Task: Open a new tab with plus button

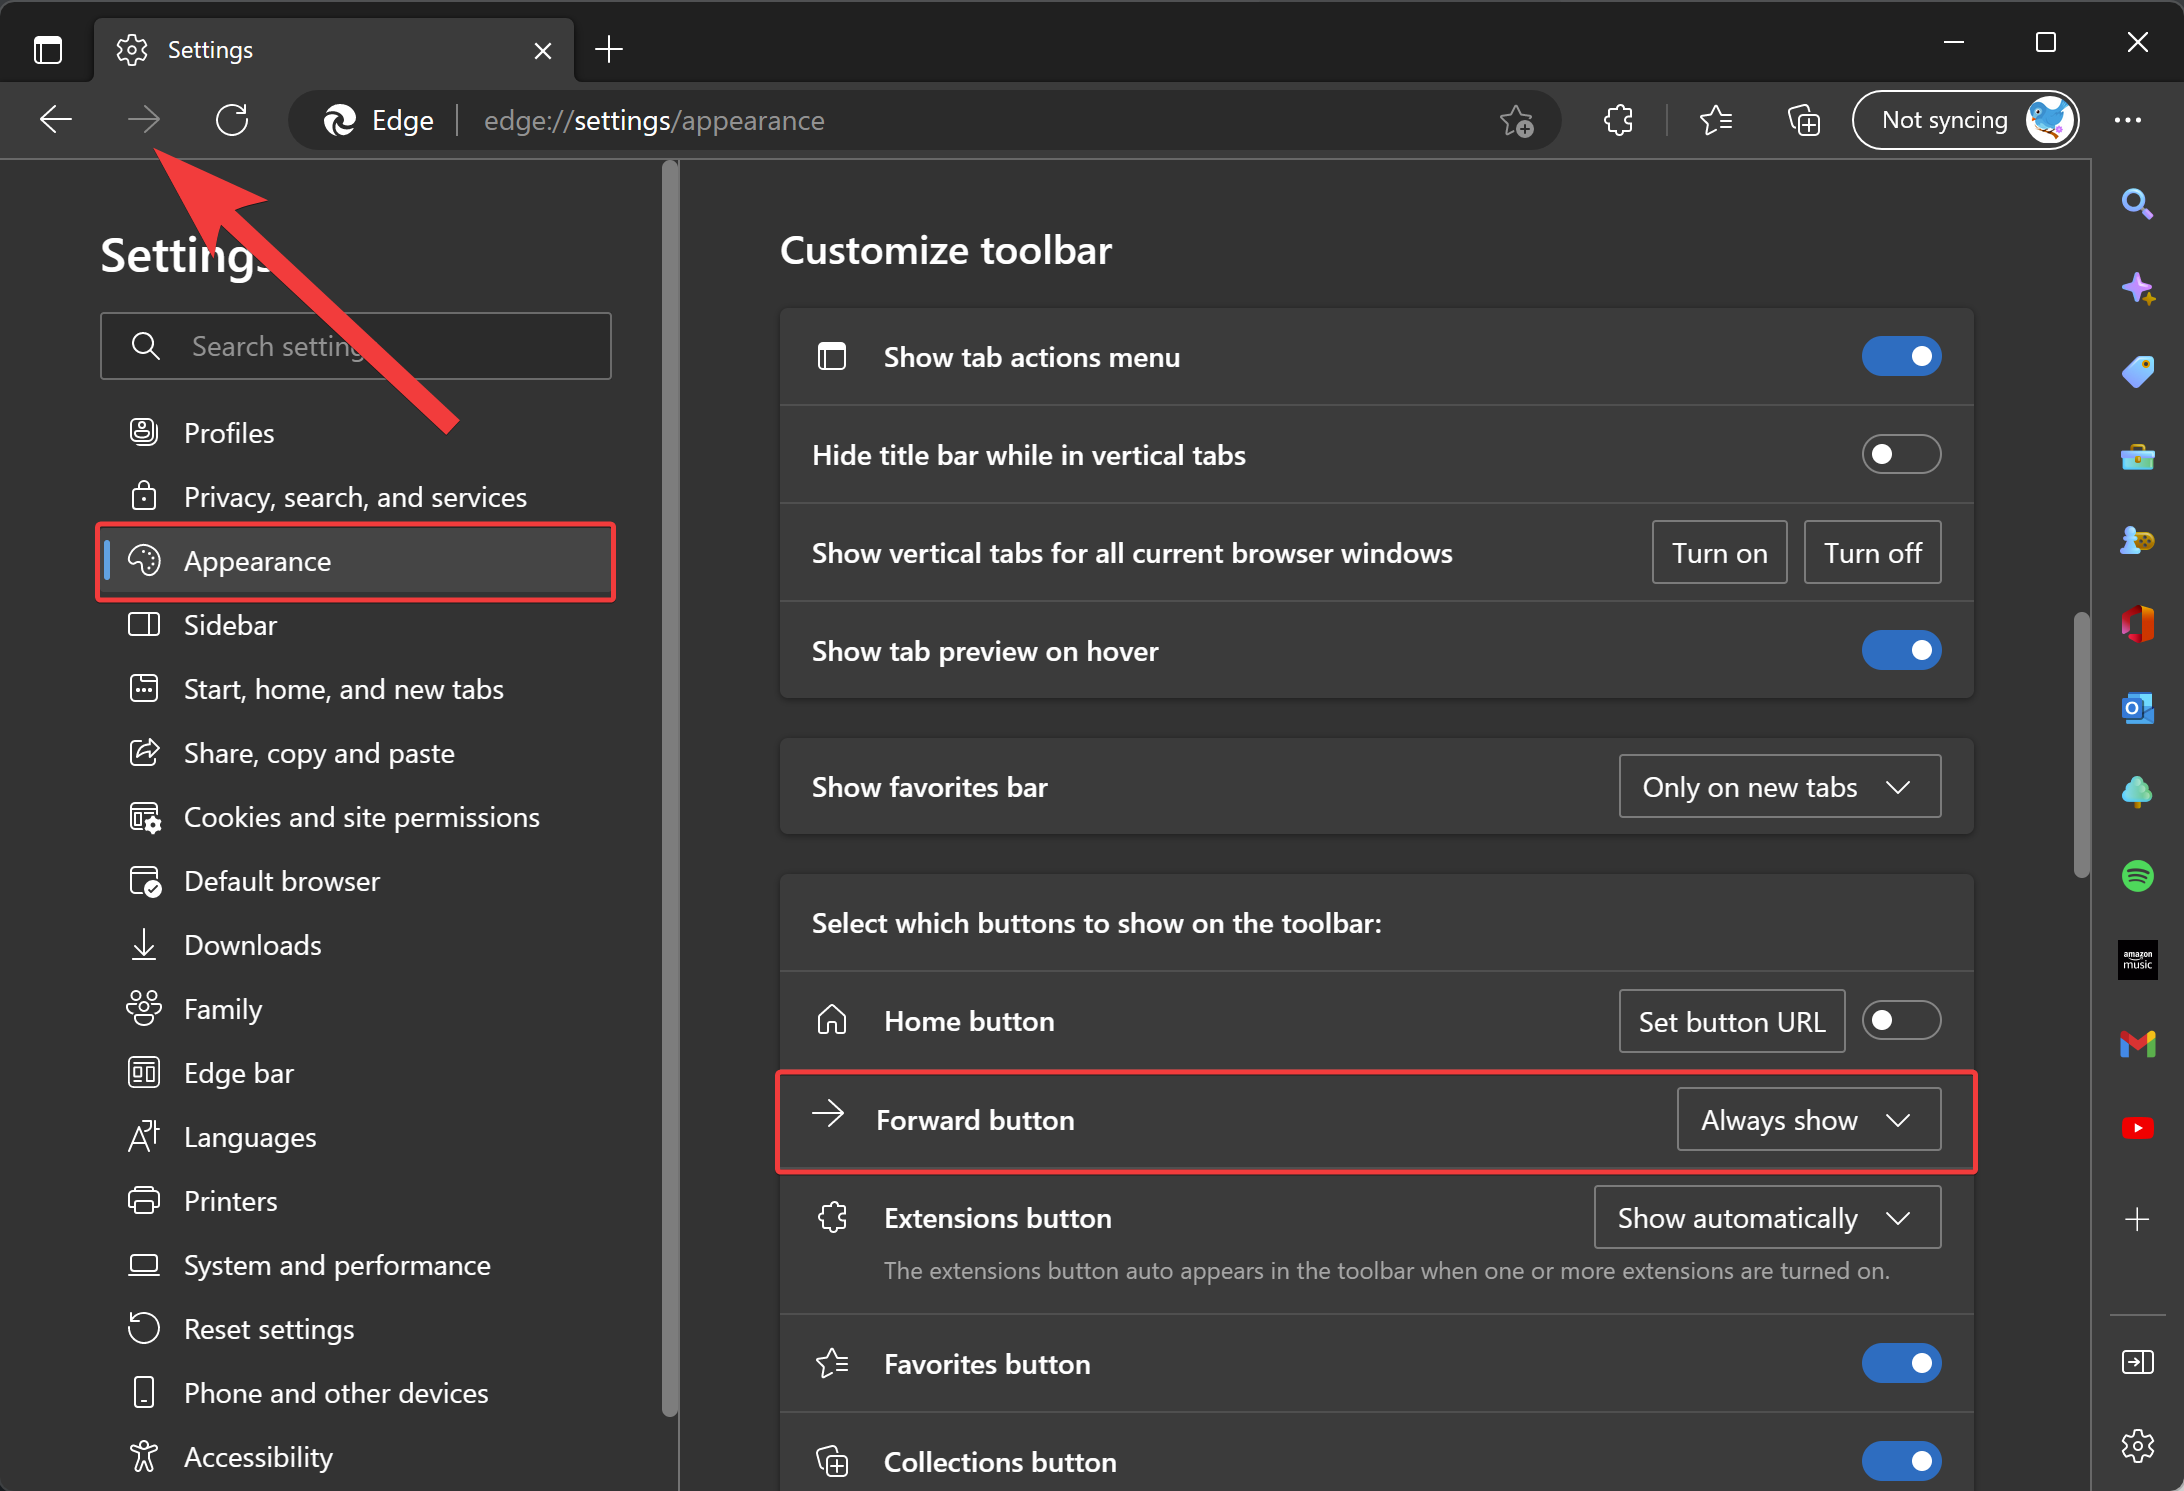Action: (608, 49)
